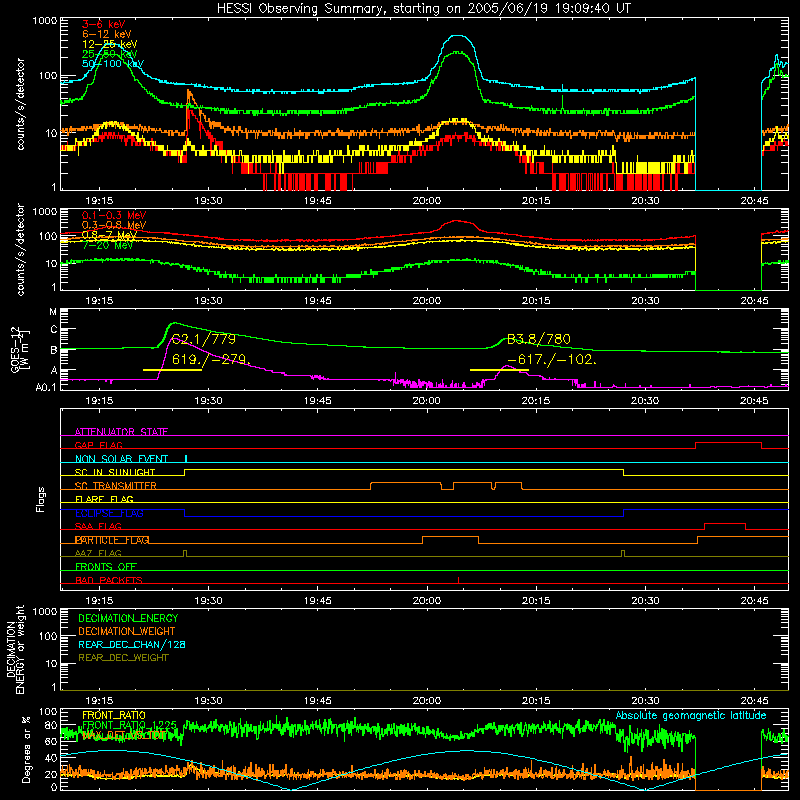Image resolution: width=800 pixels, height=800 pixels.
Task: Click the red bad packets tick marker
Action: 458,580
